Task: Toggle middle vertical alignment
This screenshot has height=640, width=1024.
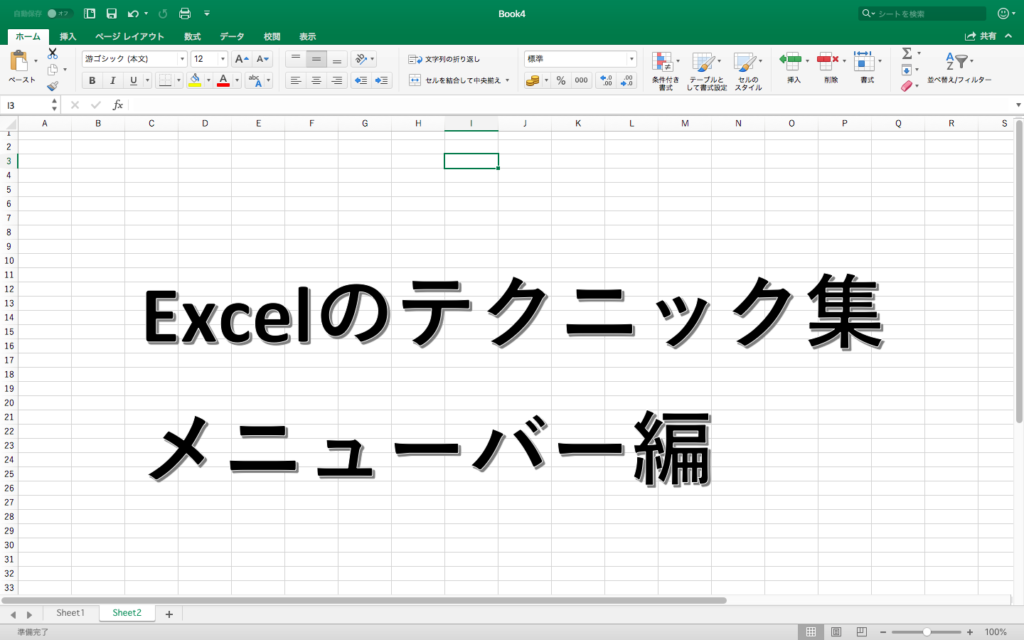Action: coord(316,59)
